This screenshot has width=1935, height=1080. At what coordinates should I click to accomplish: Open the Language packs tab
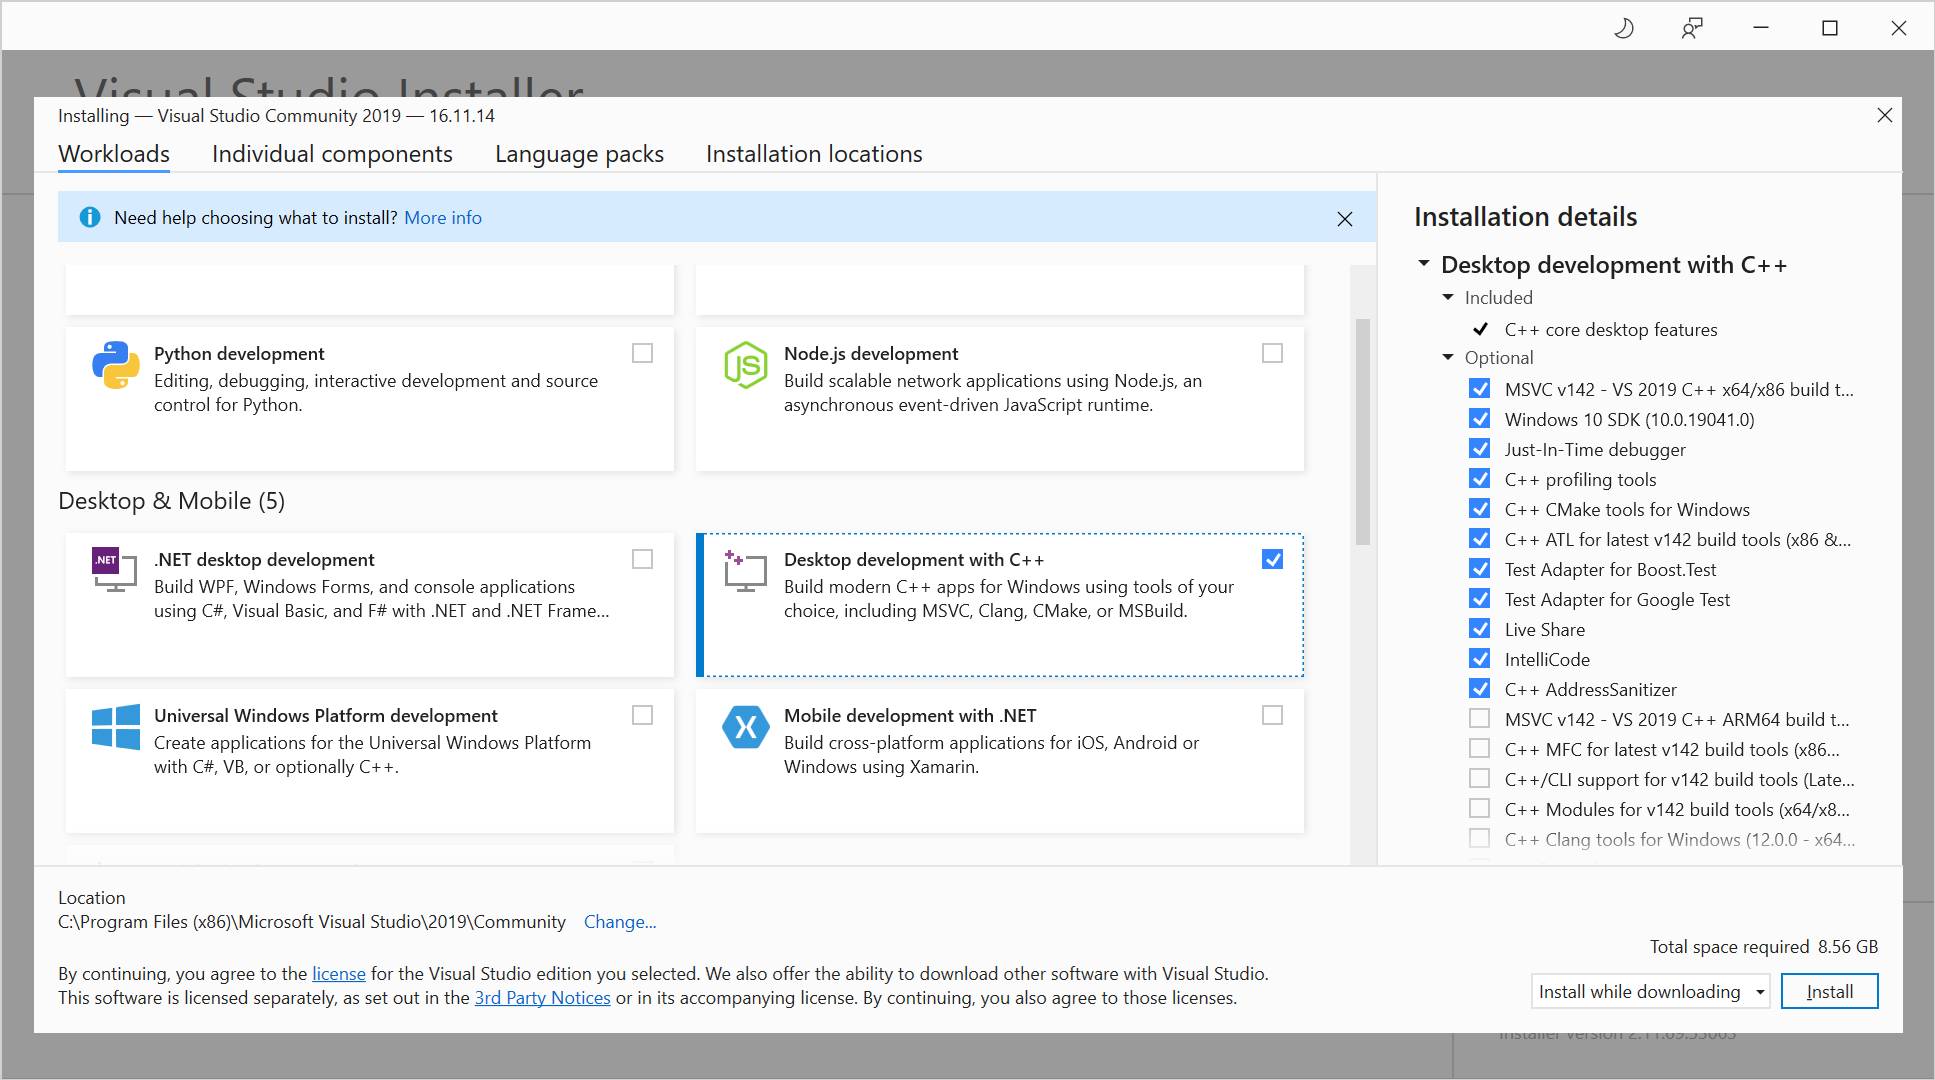pyautogui.click(x=579, y=154)
